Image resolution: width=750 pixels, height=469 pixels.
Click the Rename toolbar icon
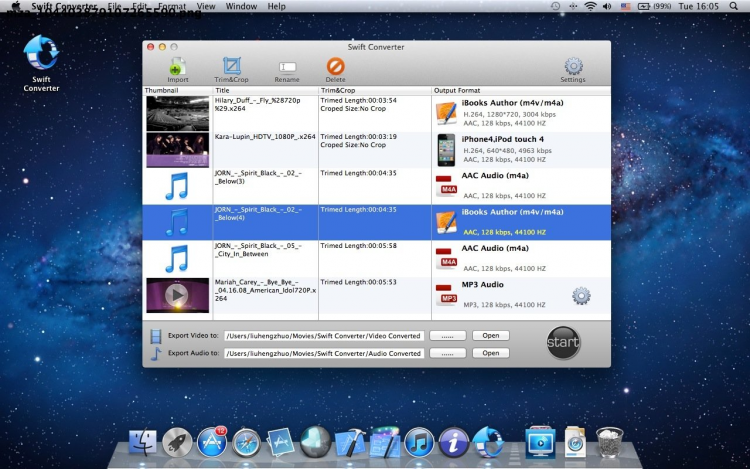tap(287, 68)
